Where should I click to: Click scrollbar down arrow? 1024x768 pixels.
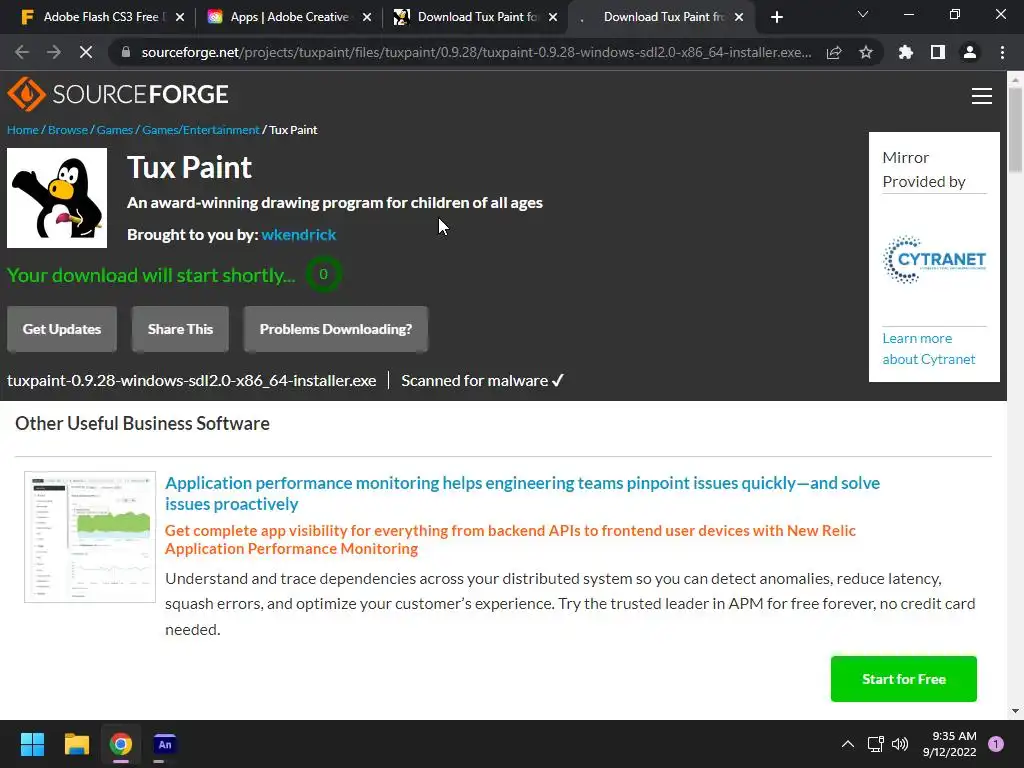click(x=1015, y=711)
